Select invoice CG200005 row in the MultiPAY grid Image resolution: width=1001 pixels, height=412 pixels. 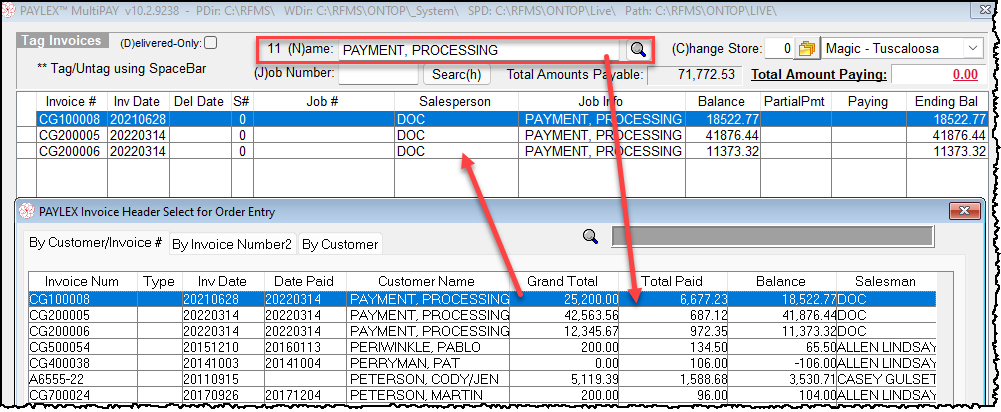click(68, 135)
